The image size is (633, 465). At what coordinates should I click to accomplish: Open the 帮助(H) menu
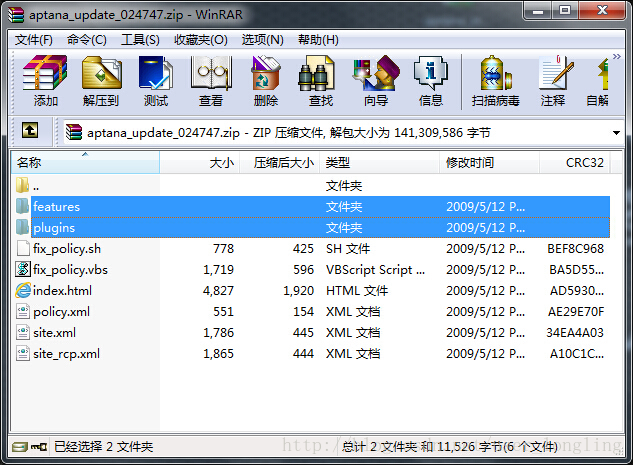pos(318,40)
